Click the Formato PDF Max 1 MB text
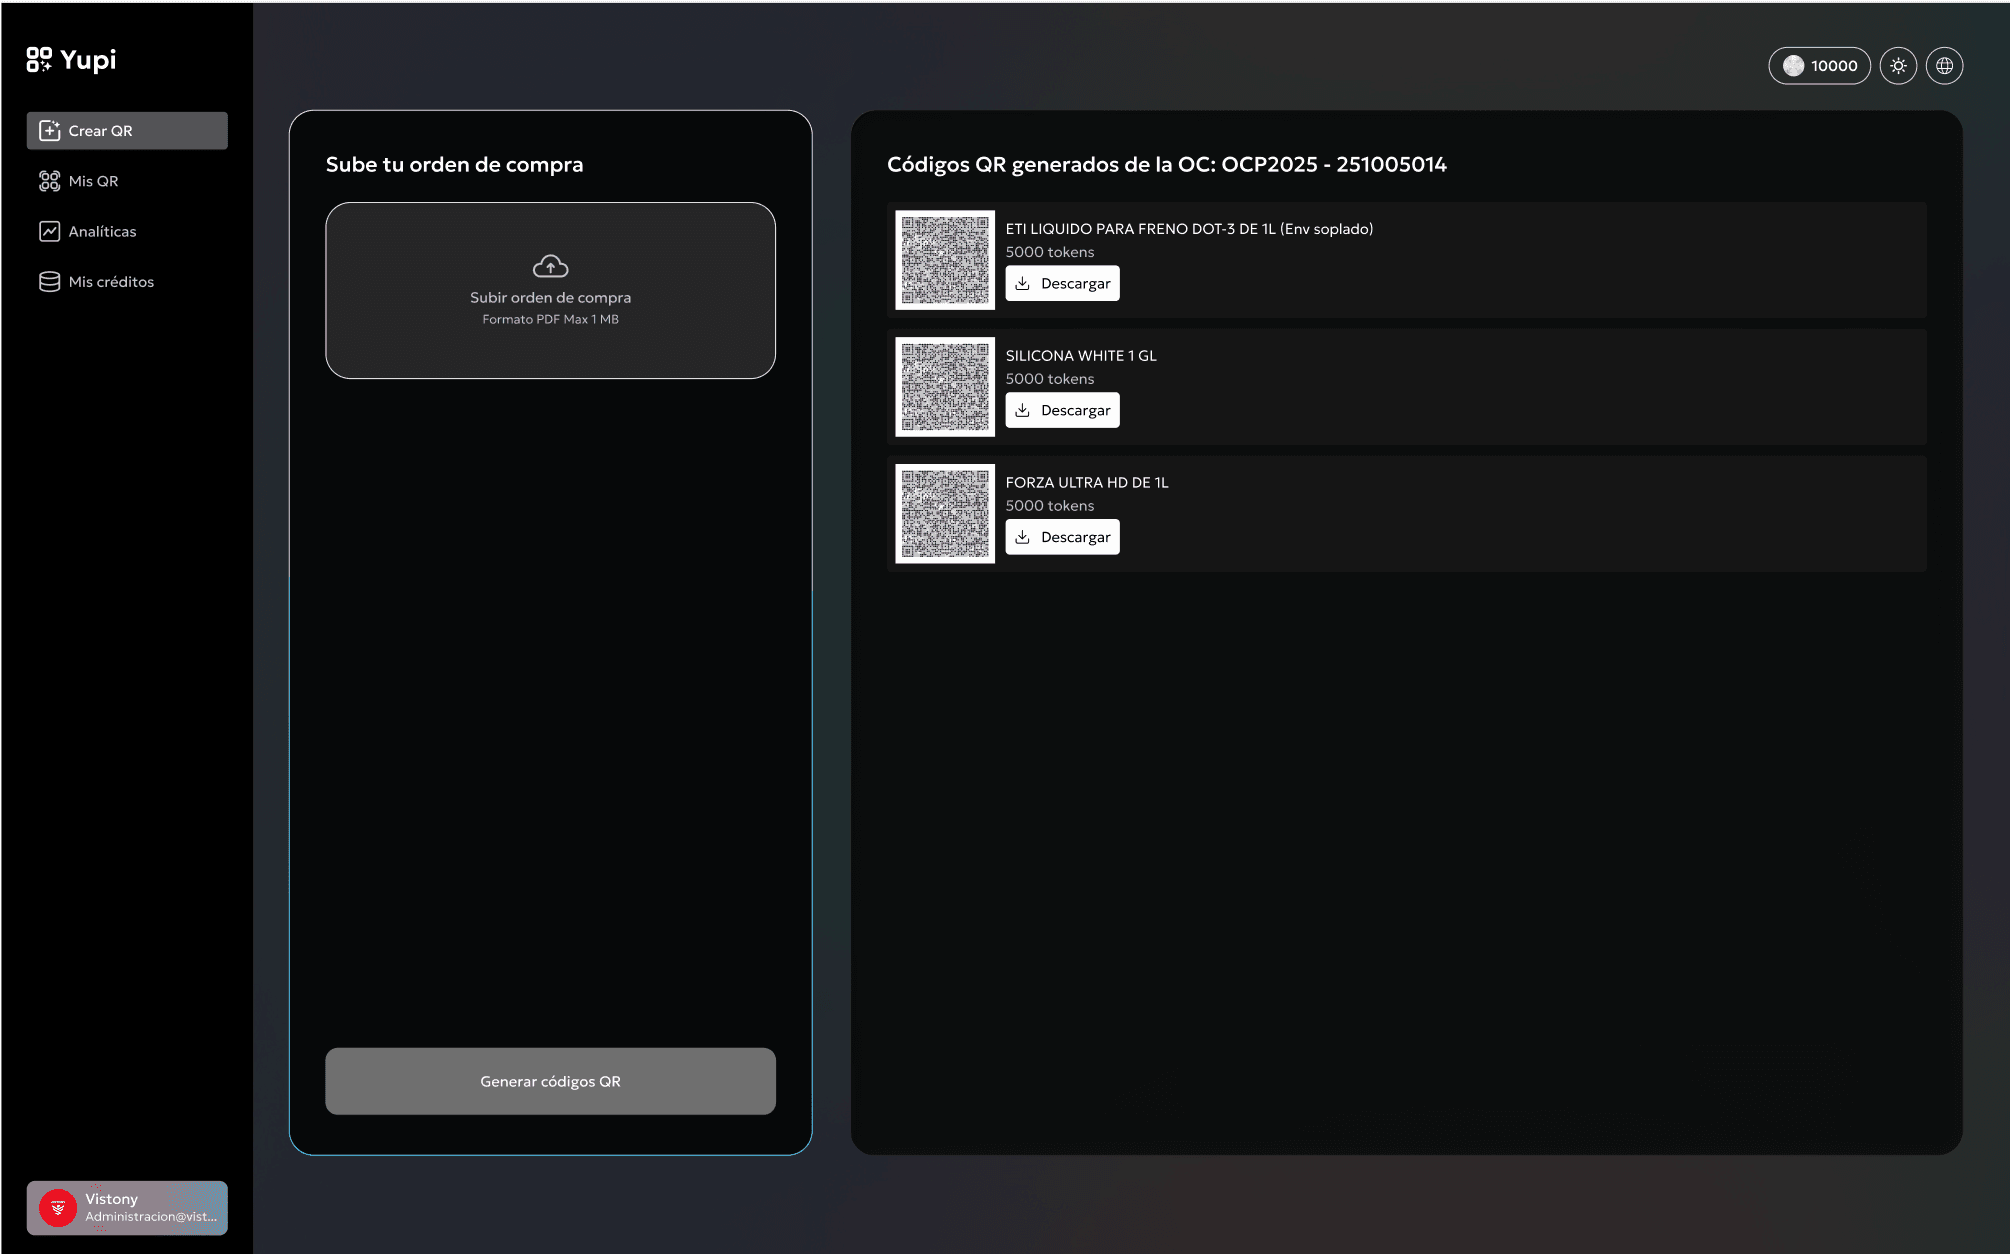The width and height of the screenshot is (2010, 1254). click(550, 319)
